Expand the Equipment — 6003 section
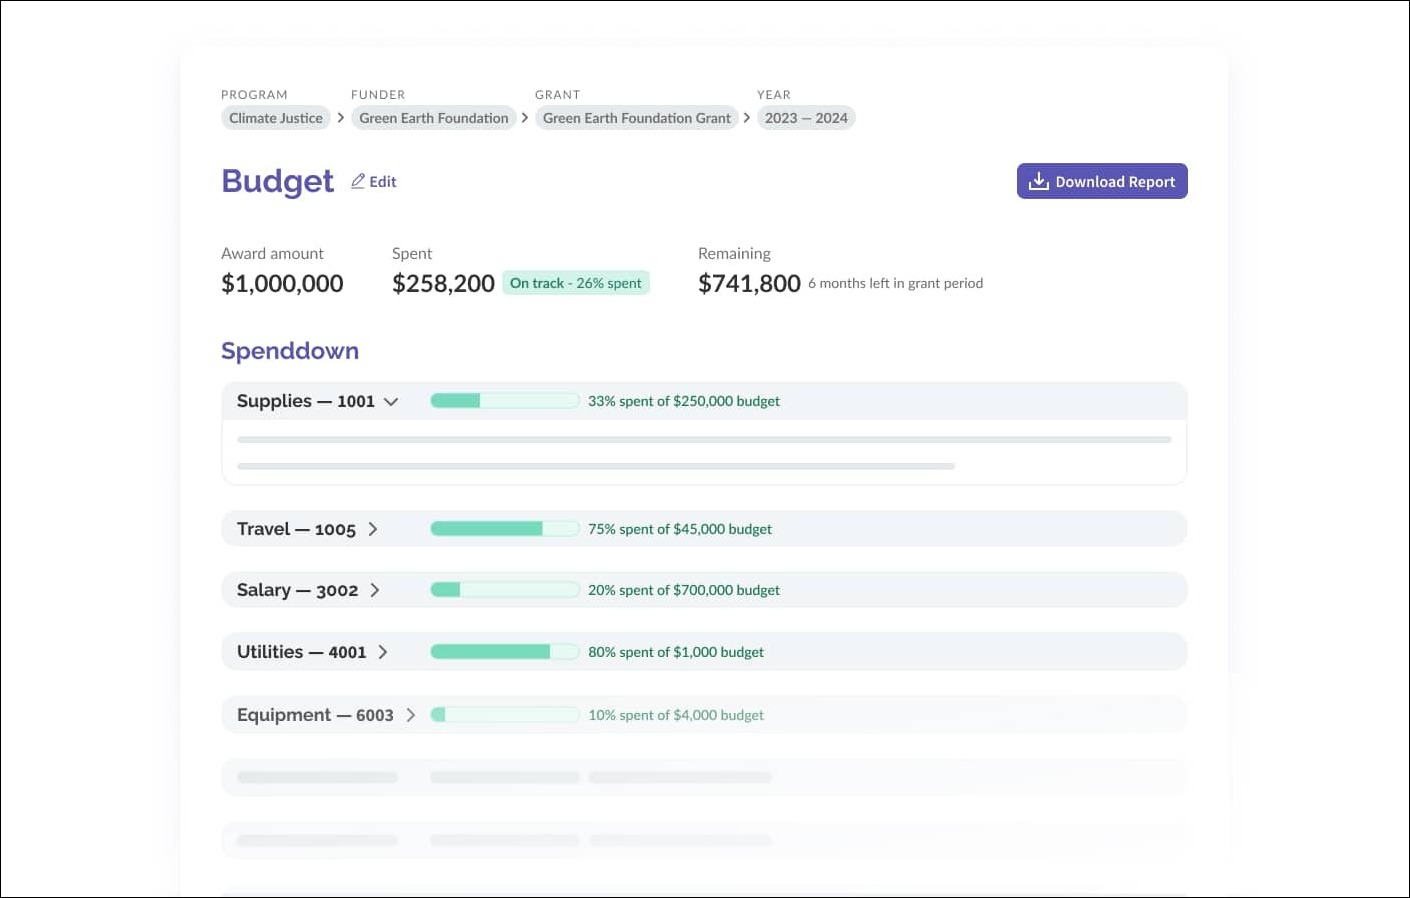The image size is (1410, 898). coord(411,715)
